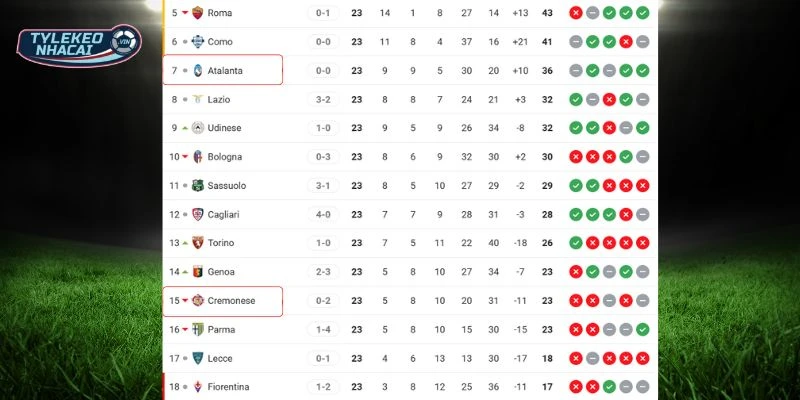Select the Sassuolo club badge

(198, 186)
